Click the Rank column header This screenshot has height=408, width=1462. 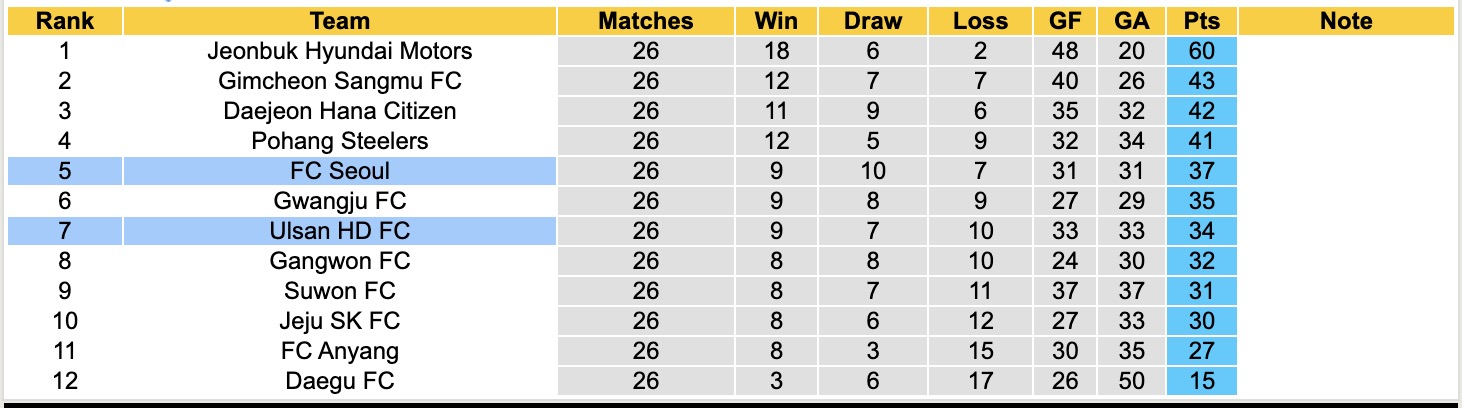coord(64,21)
